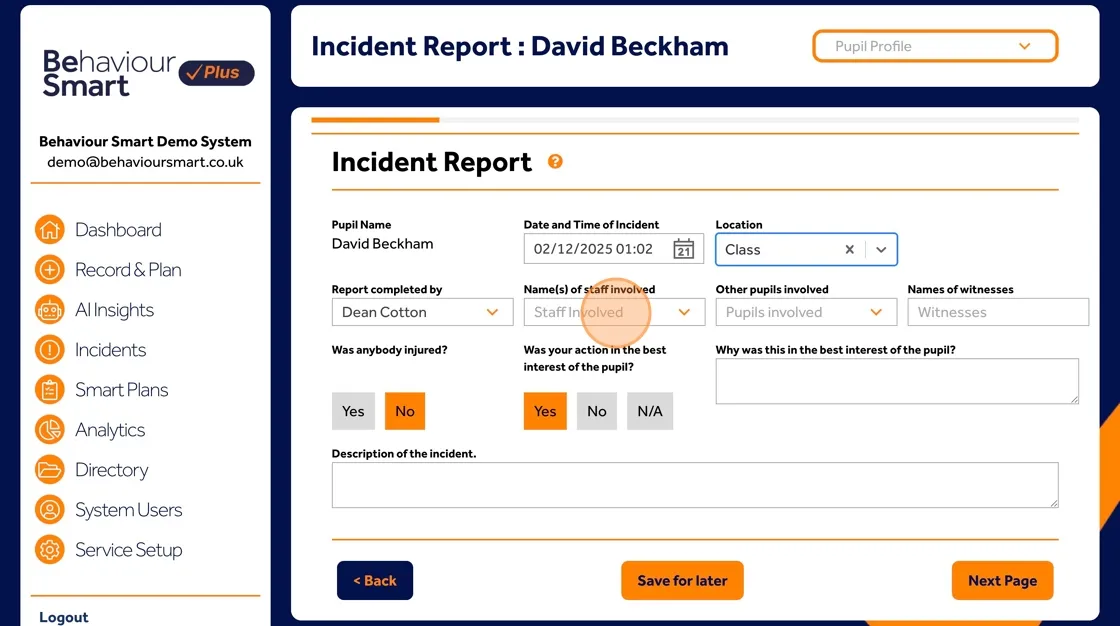Click the Logout link
The height and width of the screenshot is (626, 1120).
(x=63, y=616)
